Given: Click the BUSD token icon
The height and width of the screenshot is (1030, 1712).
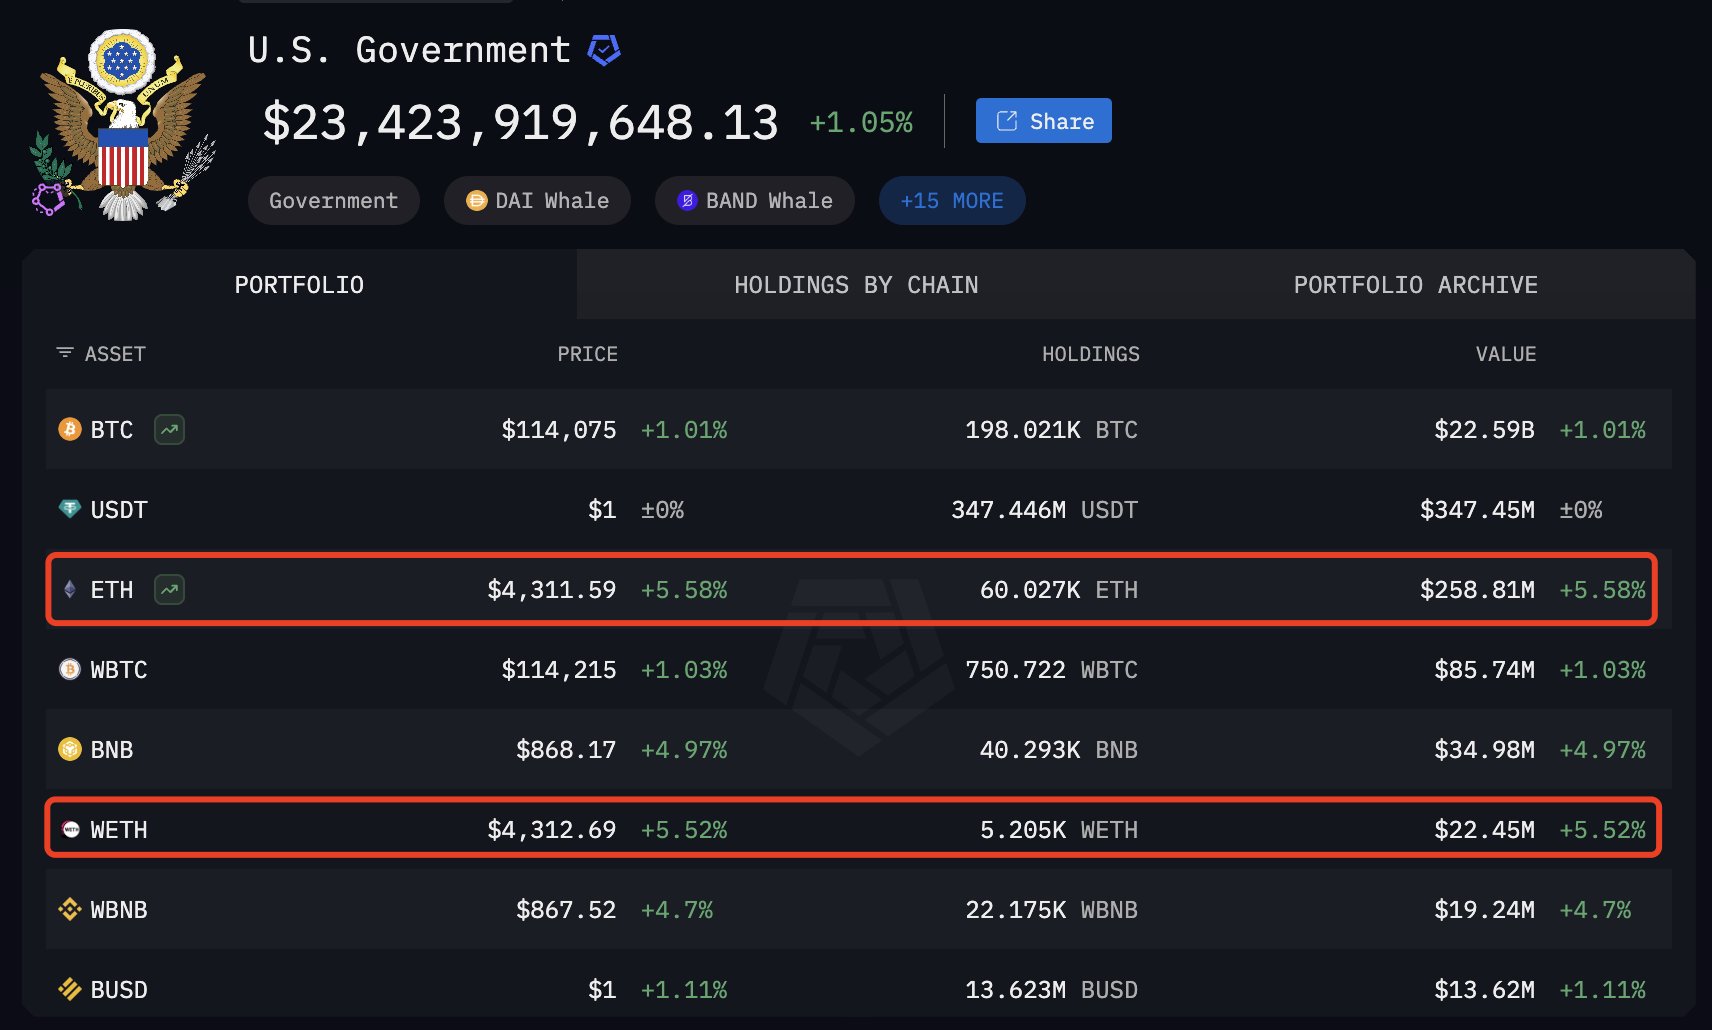Looking at the screenshot, I should (x=68, y=989).
